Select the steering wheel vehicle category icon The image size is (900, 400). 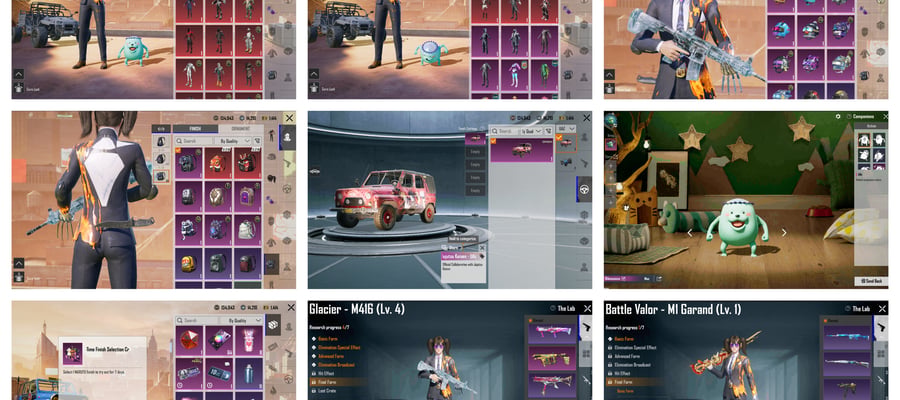pos(584,189)
